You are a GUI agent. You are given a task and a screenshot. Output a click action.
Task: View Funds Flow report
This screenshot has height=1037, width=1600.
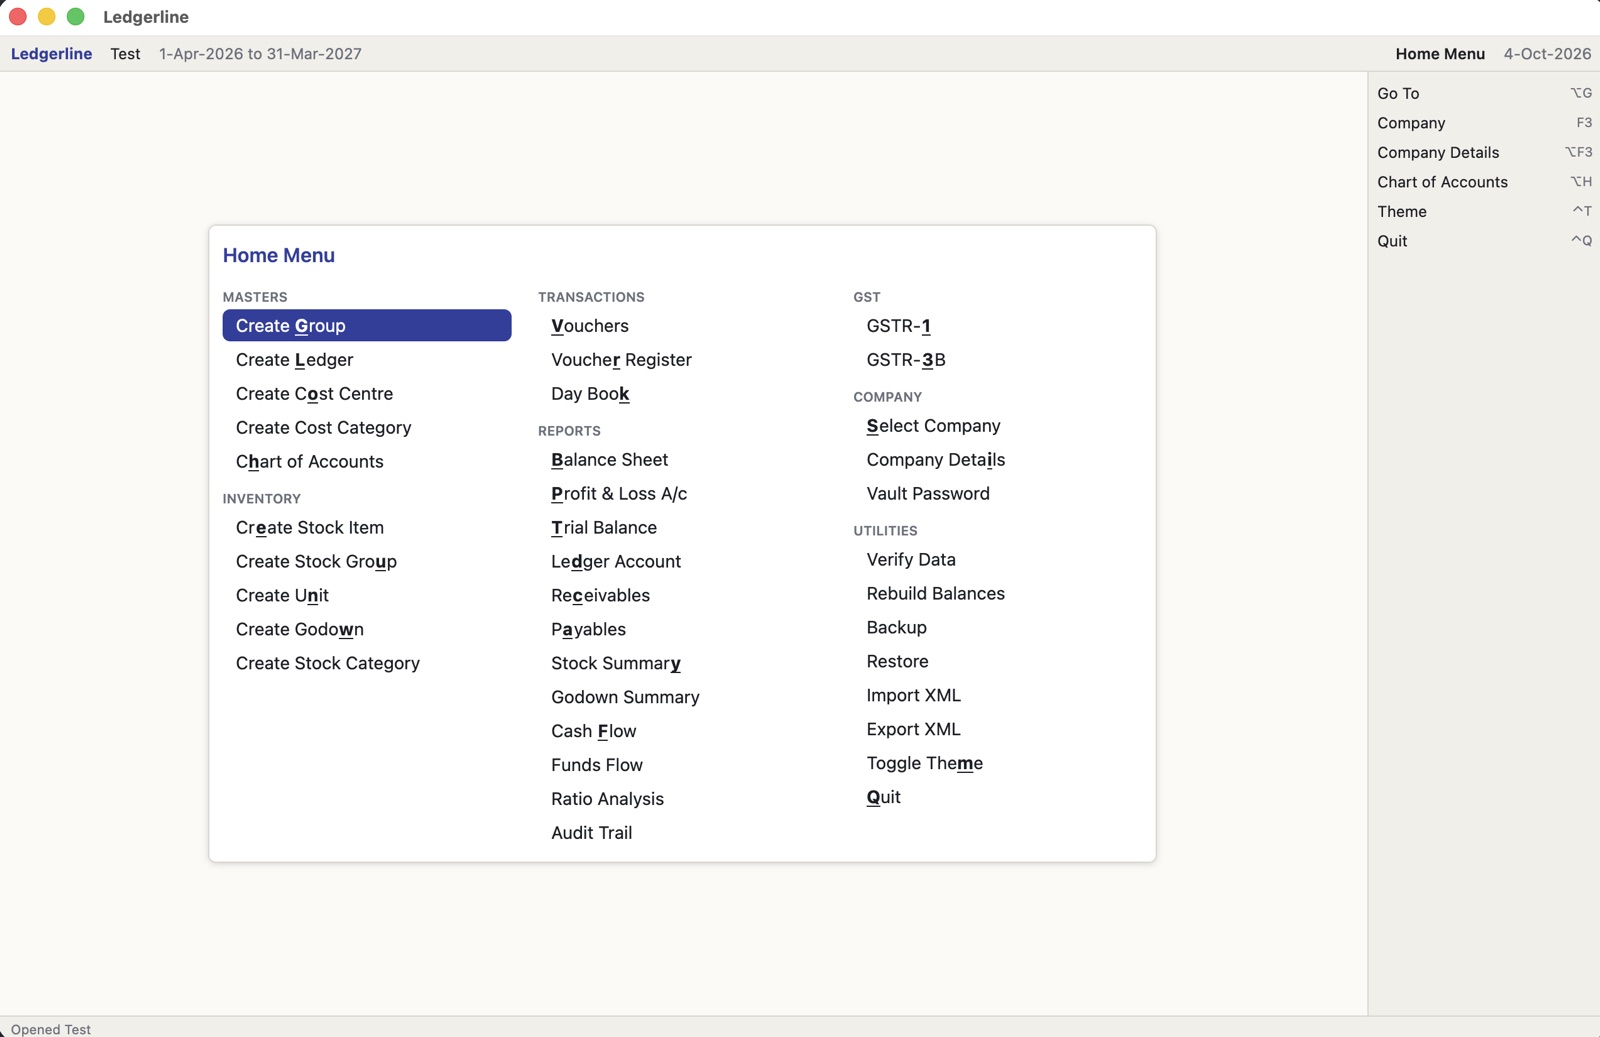(x=682, y=766)
